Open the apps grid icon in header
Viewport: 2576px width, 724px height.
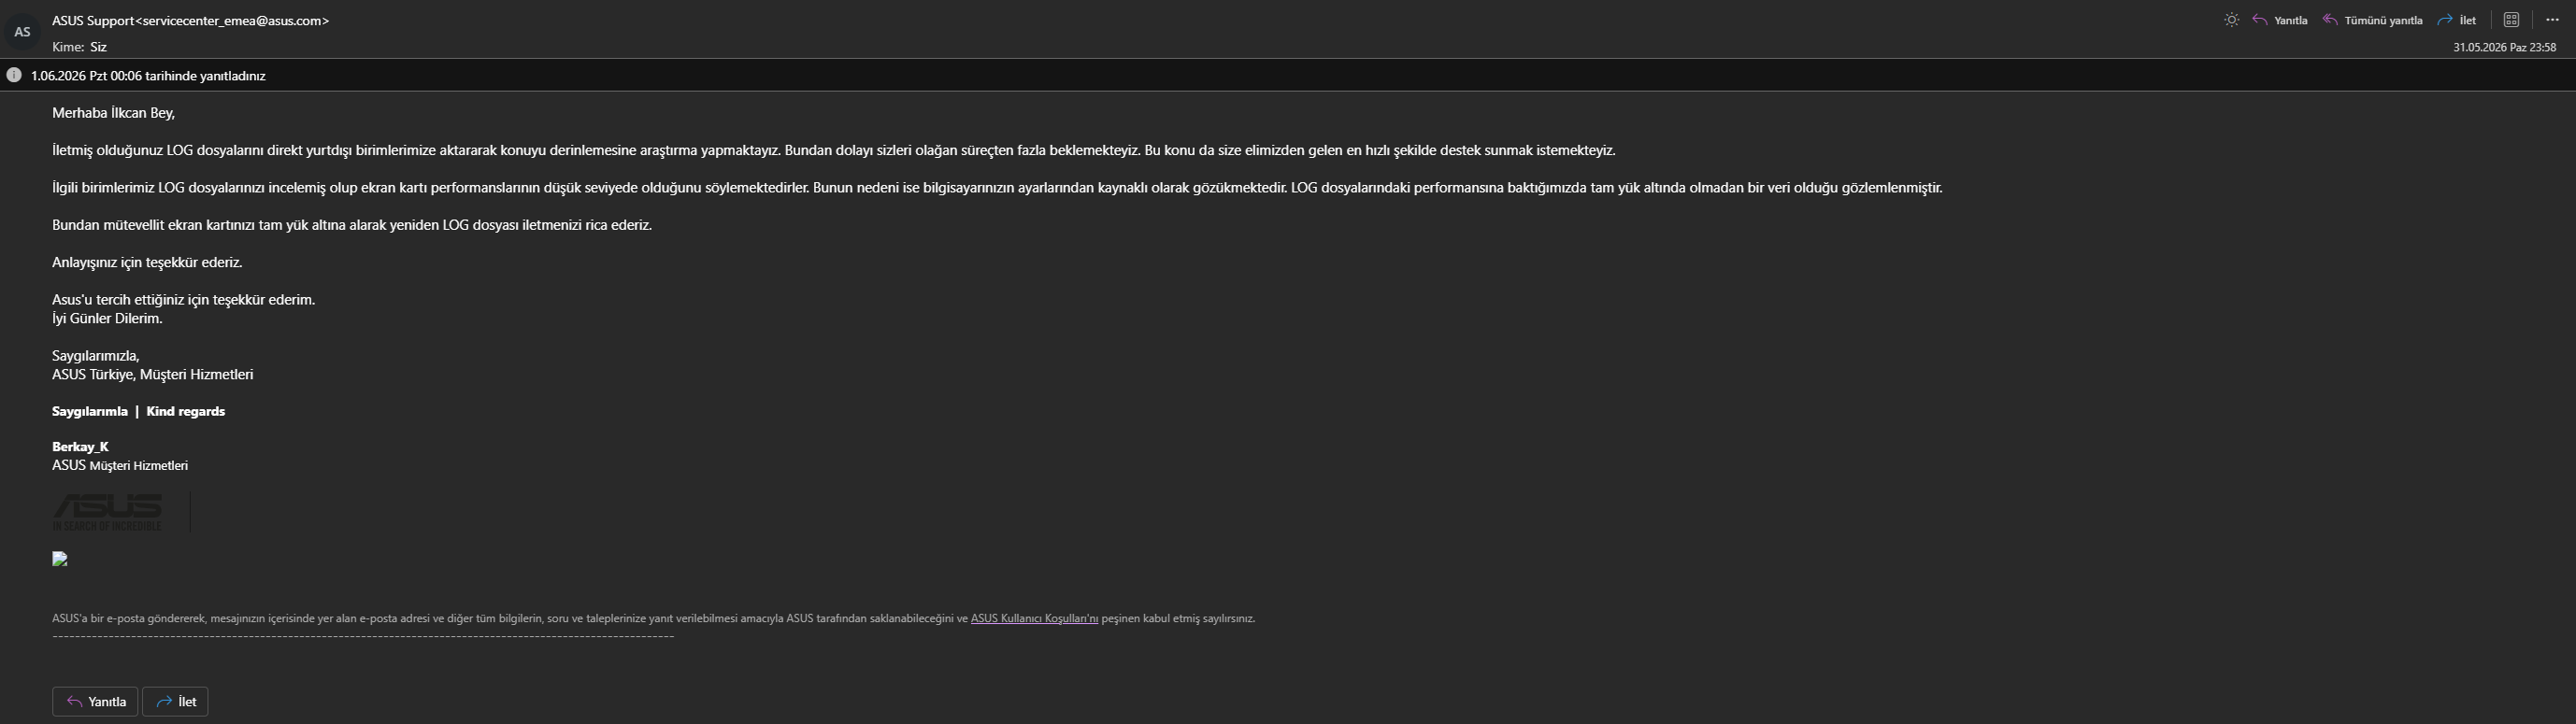coord(2511,20)
